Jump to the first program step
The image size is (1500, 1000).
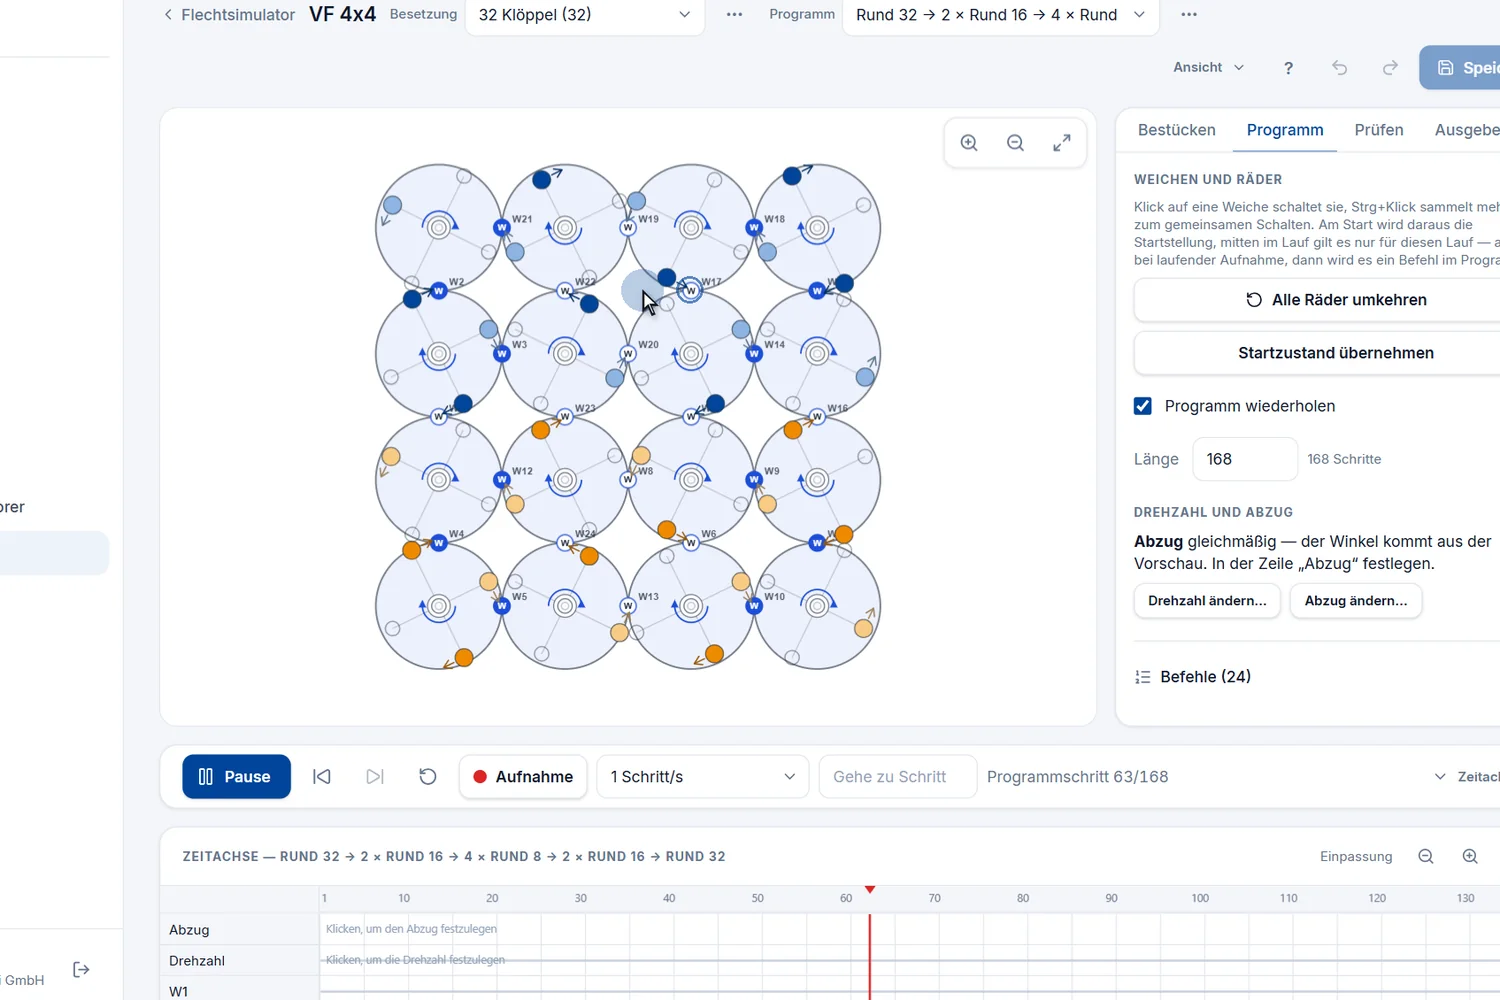coord(322,777)
